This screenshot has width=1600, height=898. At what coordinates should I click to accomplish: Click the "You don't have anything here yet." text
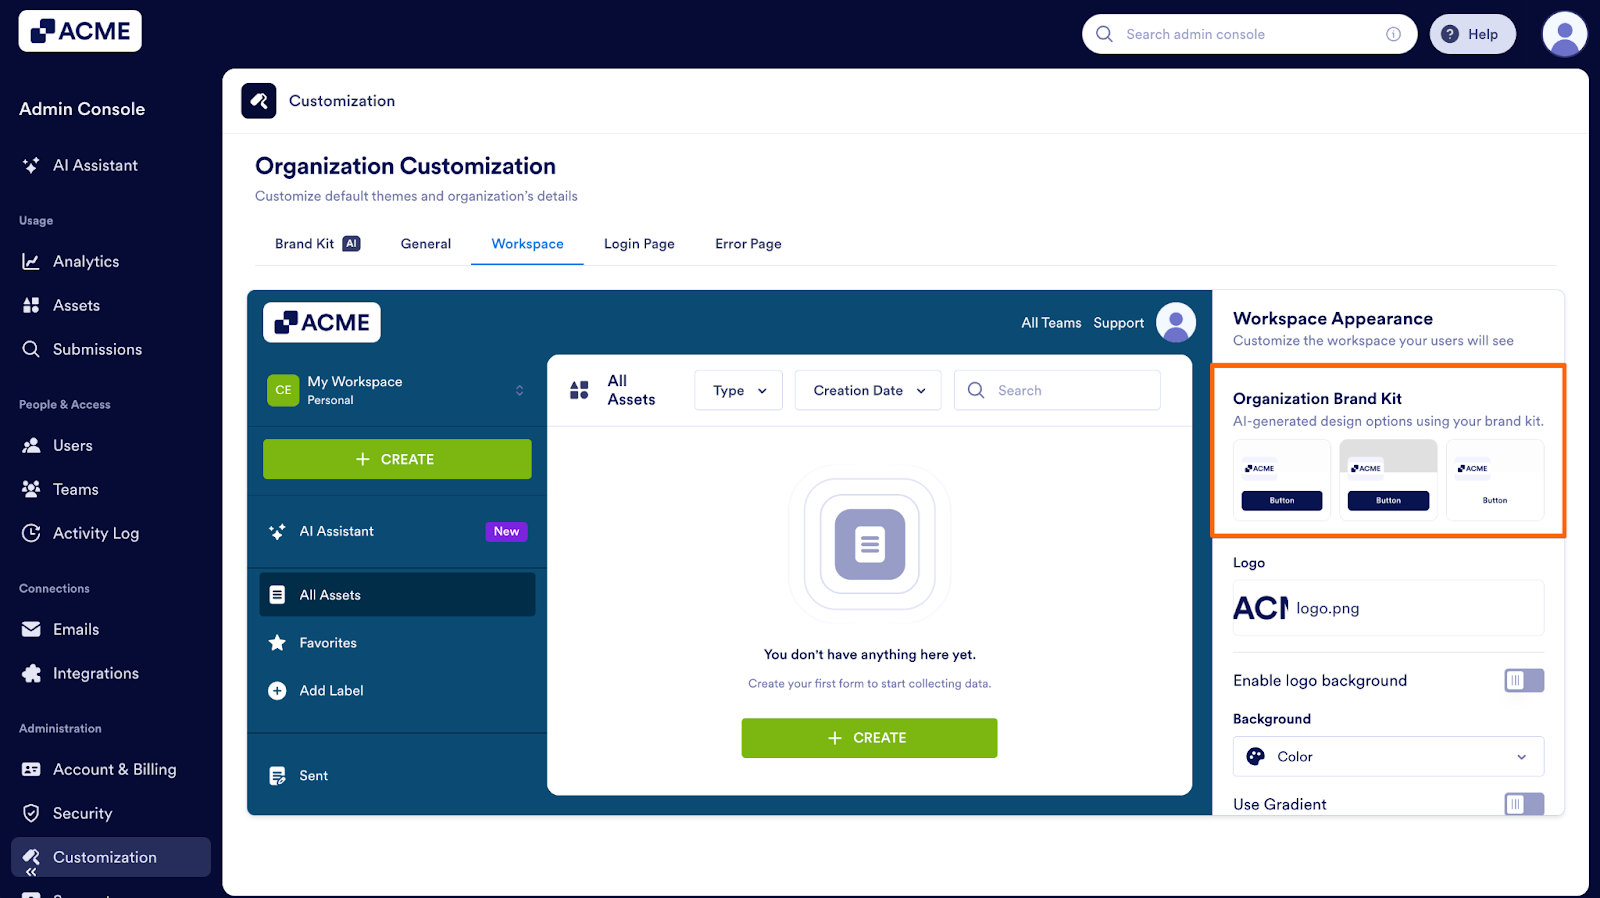click(x=869, y=655)
